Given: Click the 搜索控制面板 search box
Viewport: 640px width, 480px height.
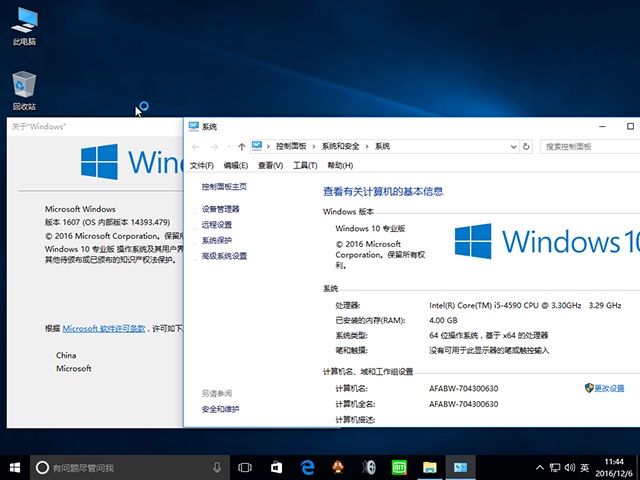Looking at the screenshot, I should (585, 146).
